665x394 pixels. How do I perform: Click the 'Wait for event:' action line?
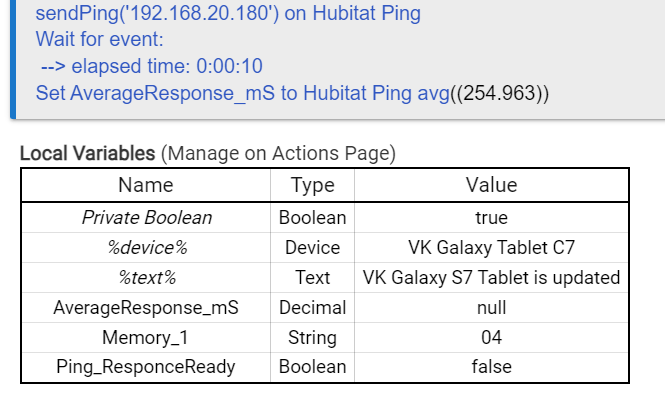point(100,39)
